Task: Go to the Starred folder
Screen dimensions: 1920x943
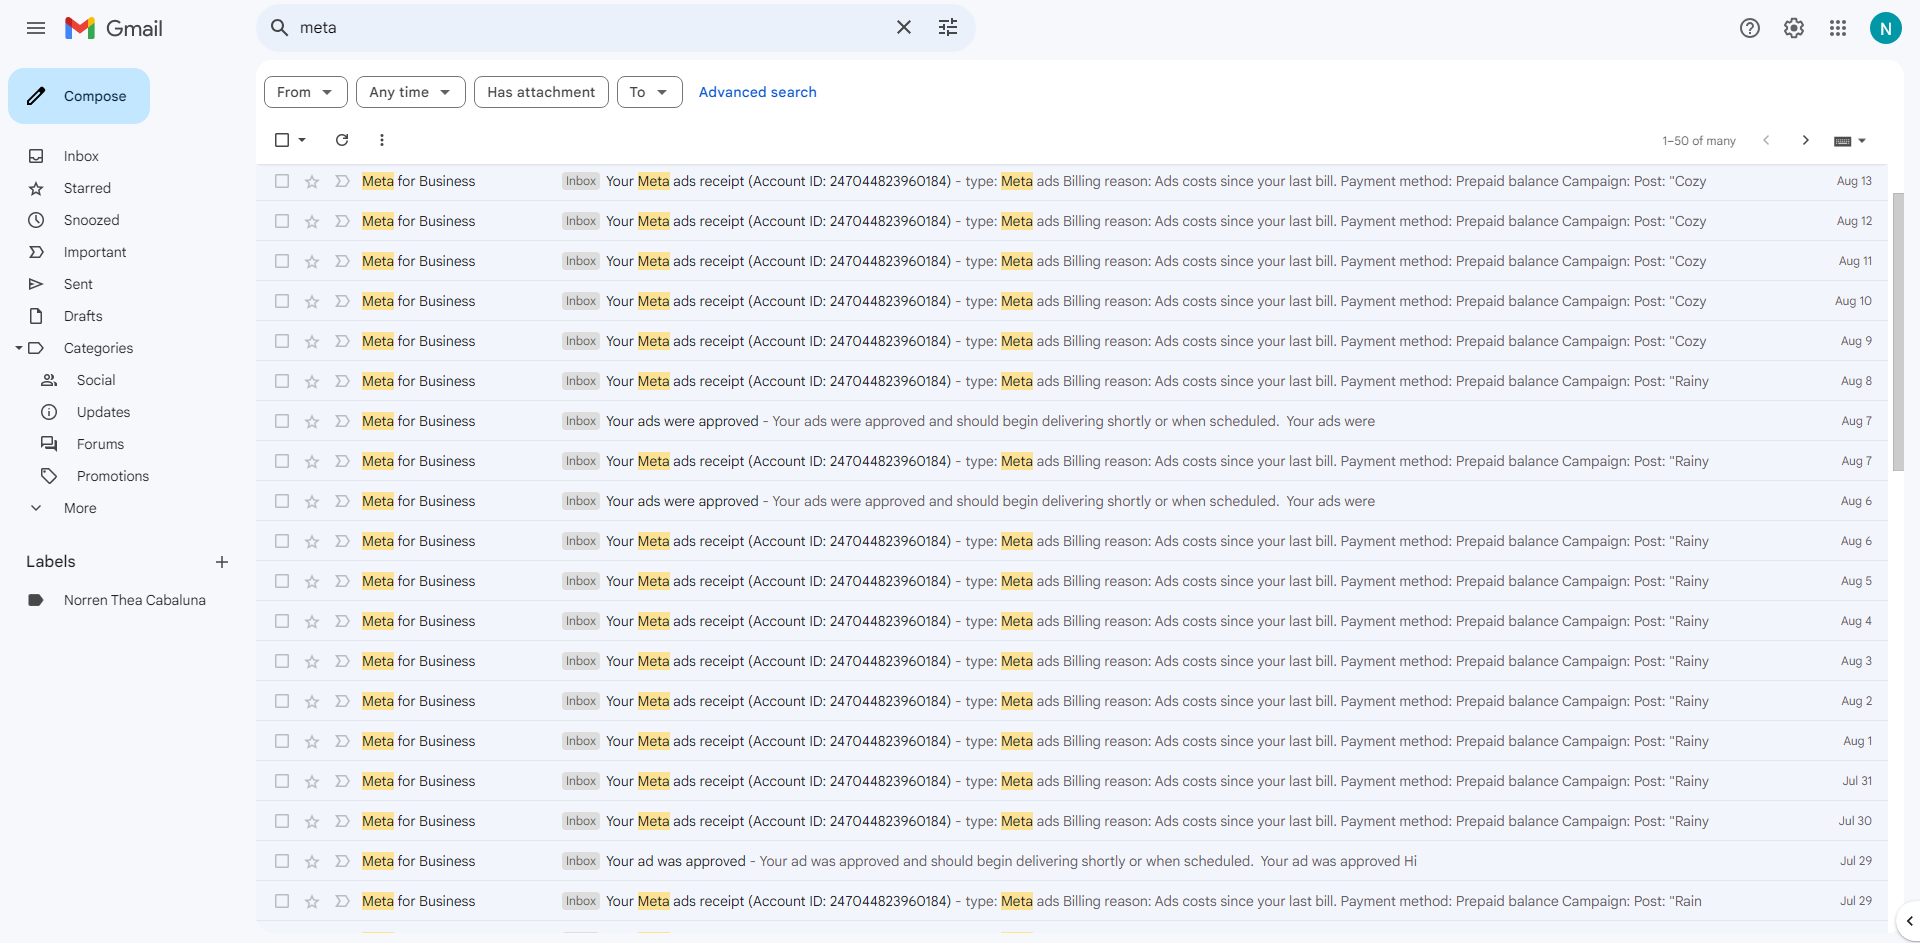Action: click(x=87, y=188)
